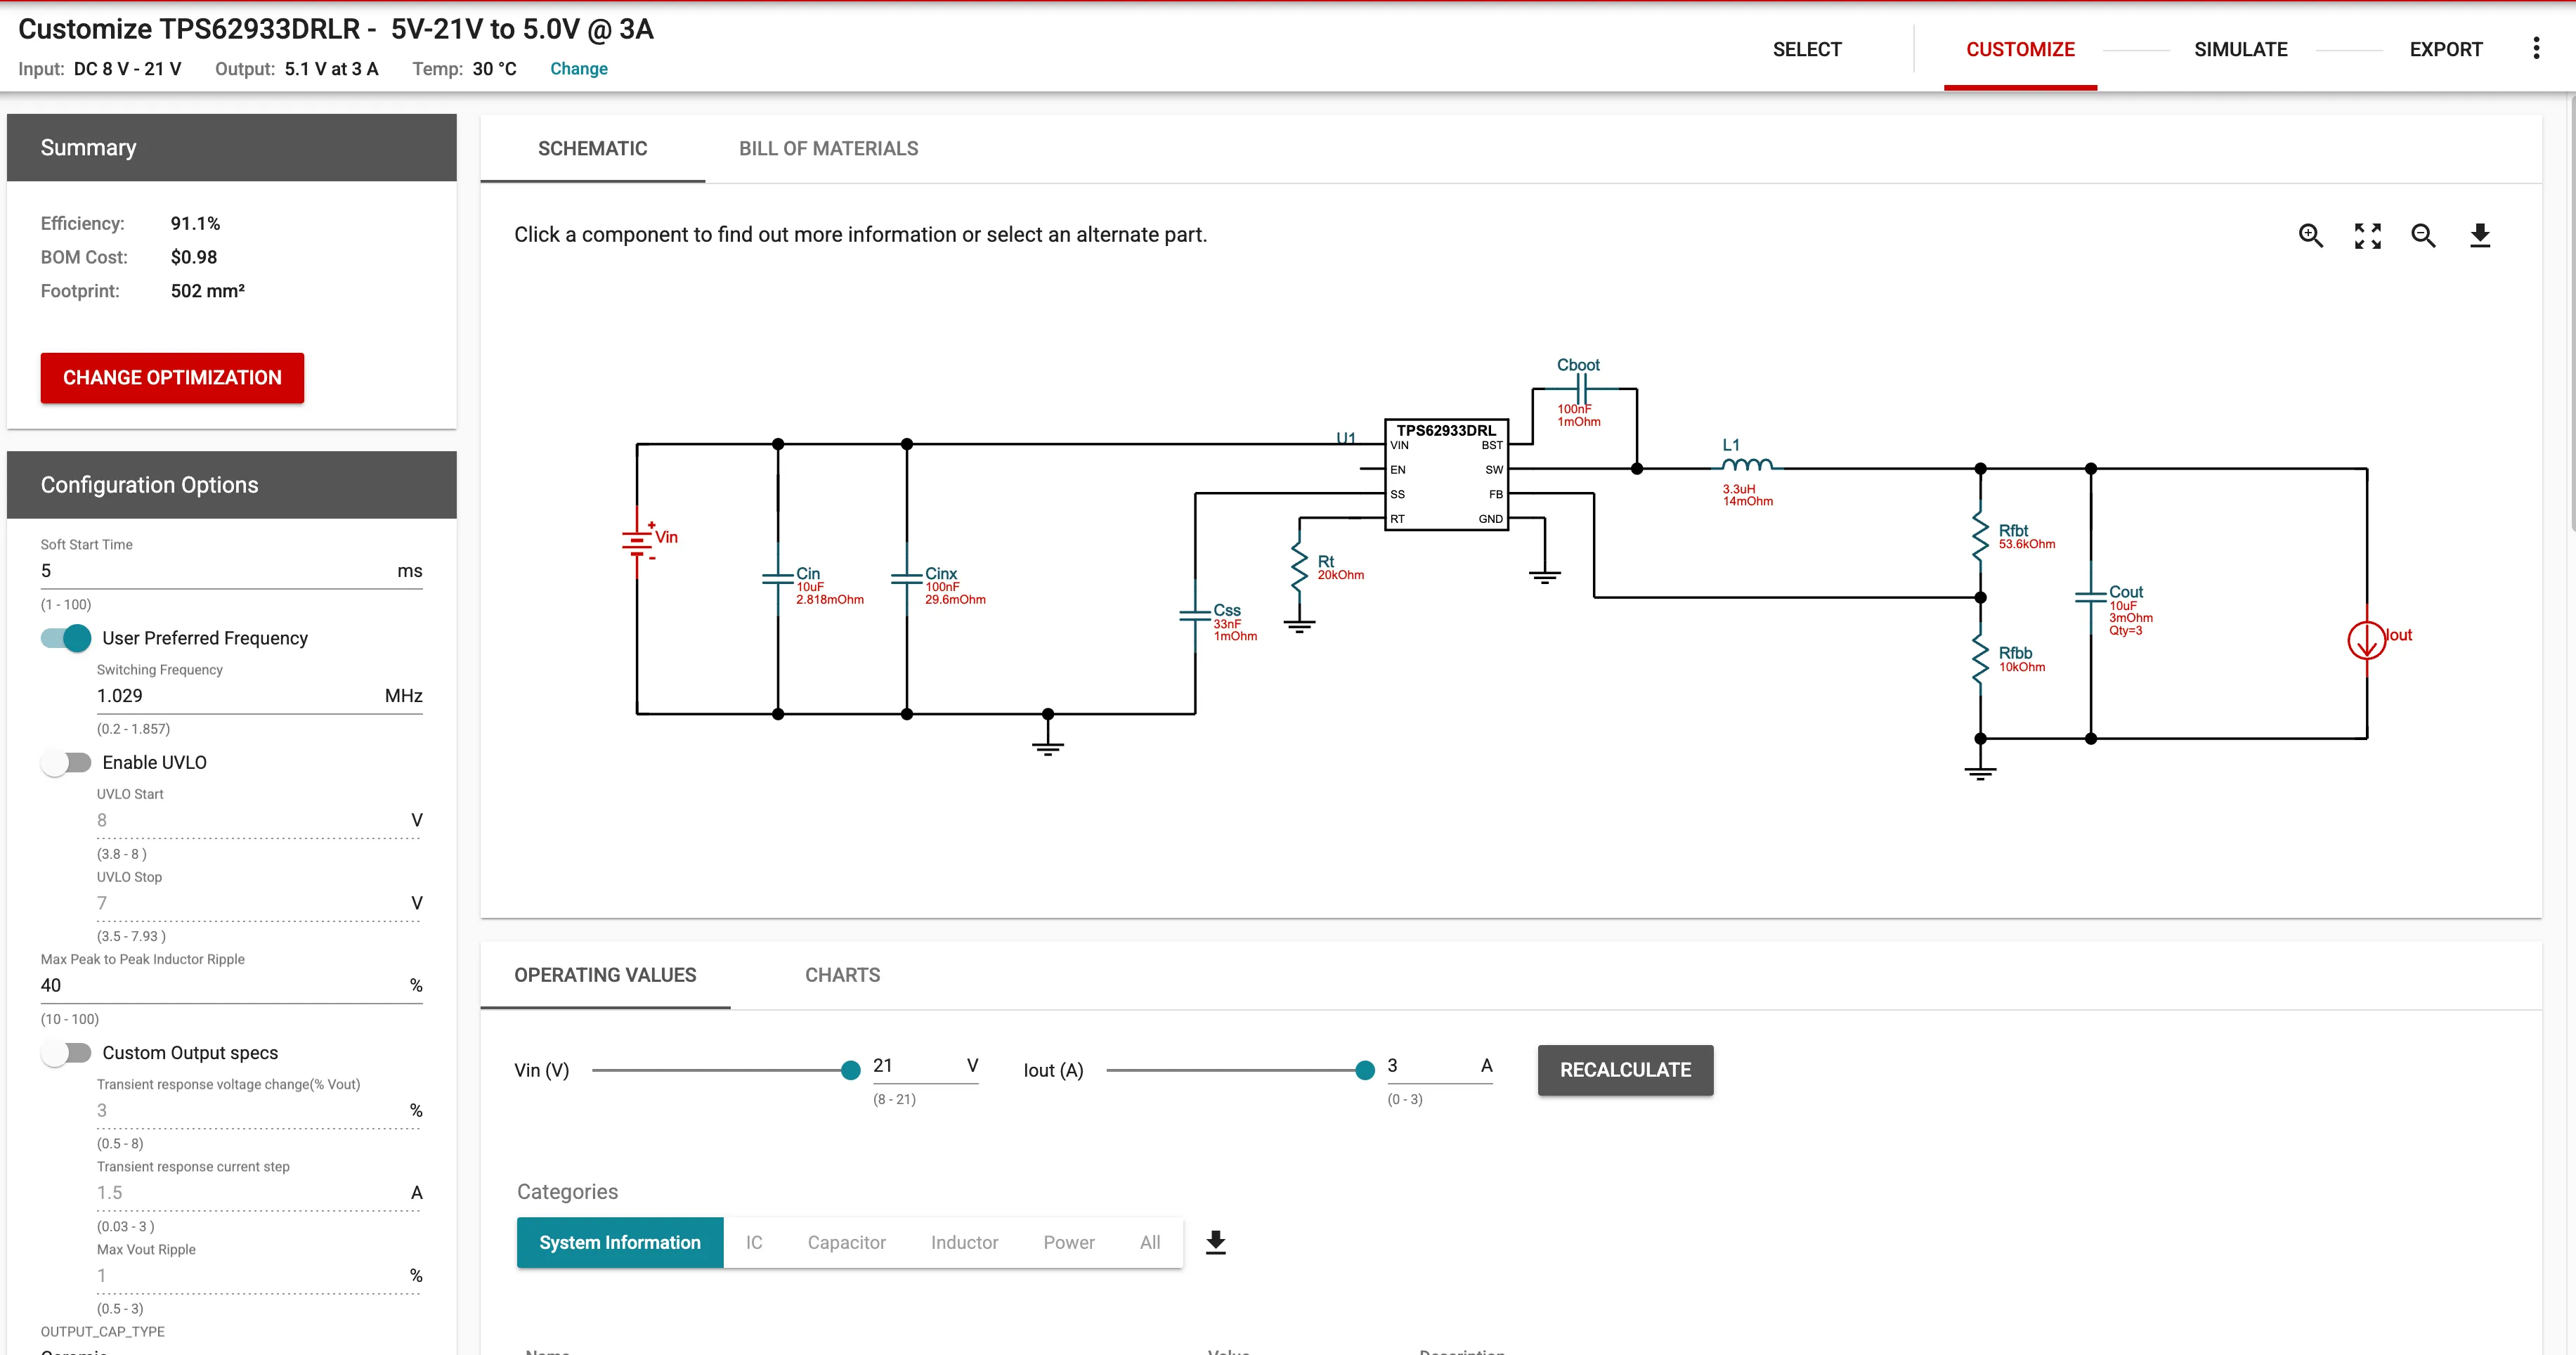
Task: Download operating values category data
Action: pos(1215,1242)
